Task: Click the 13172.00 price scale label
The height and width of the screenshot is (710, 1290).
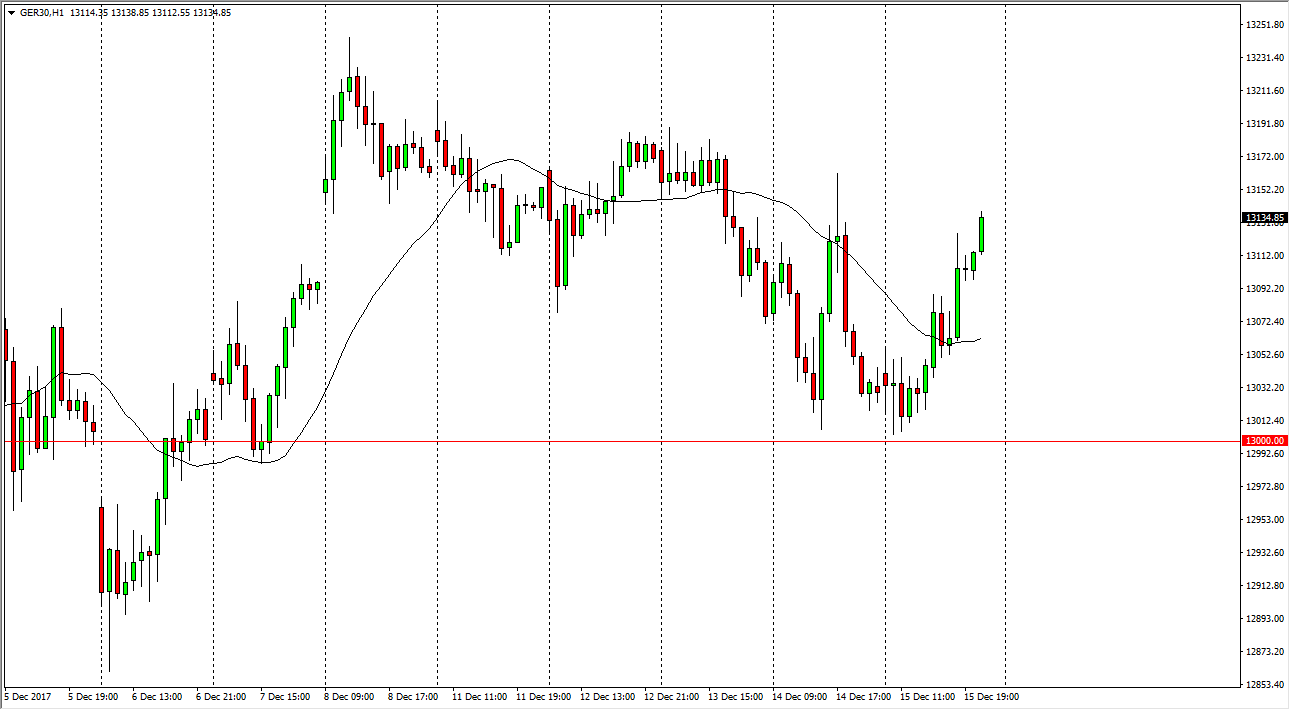Action: click(x=1264, y=157)
